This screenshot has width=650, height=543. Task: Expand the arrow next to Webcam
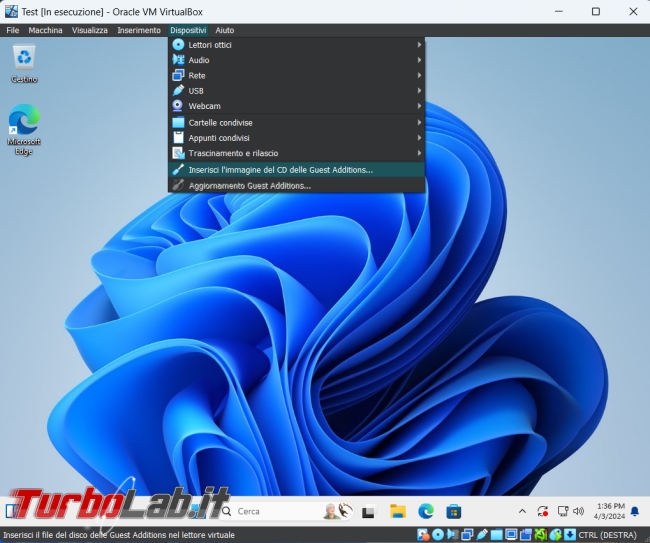tap(420, 106)
